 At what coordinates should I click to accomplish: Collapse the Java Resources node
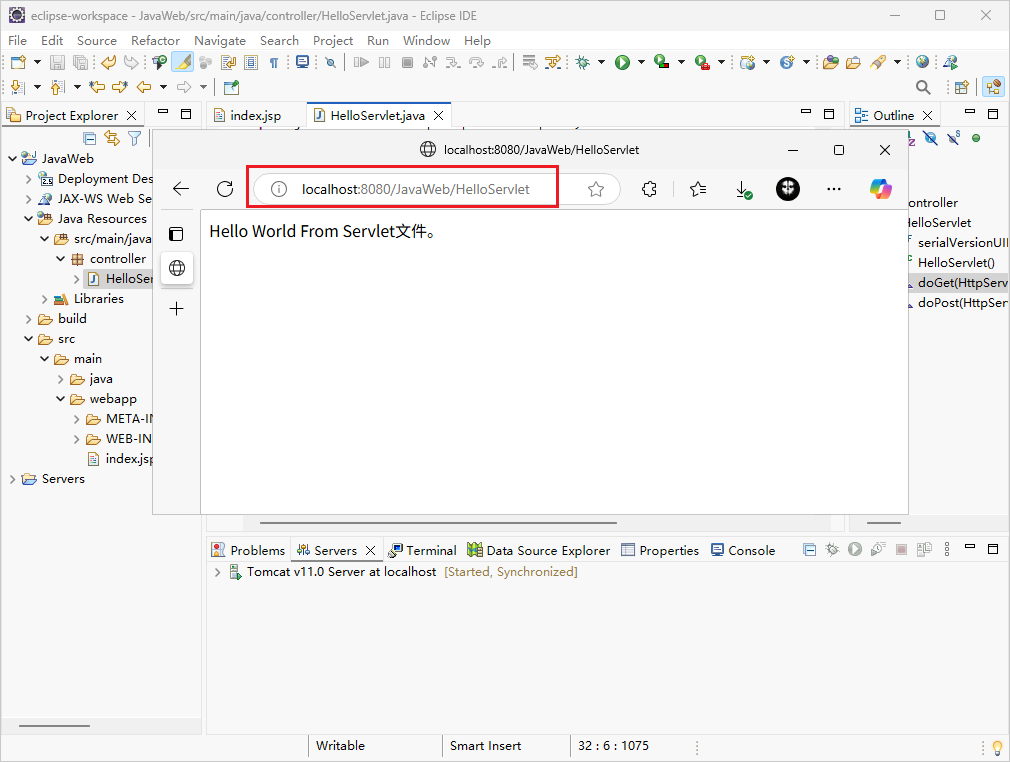pos(28,219)
